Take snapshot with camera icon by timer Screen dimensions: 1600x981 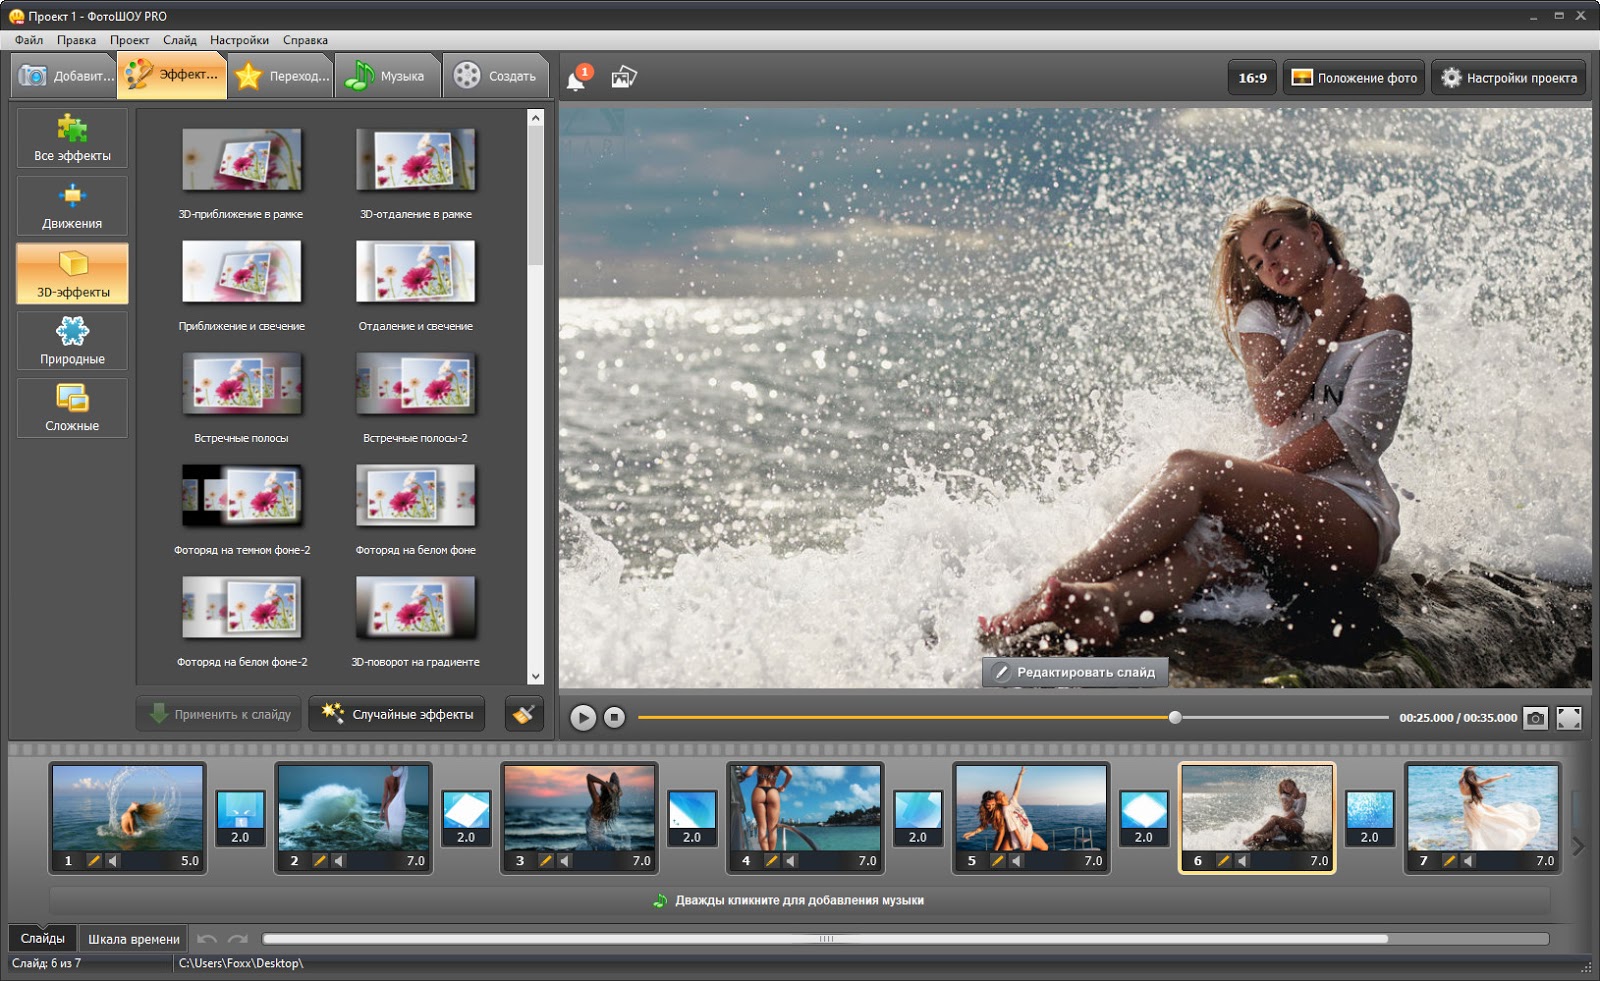point(1535,717)
